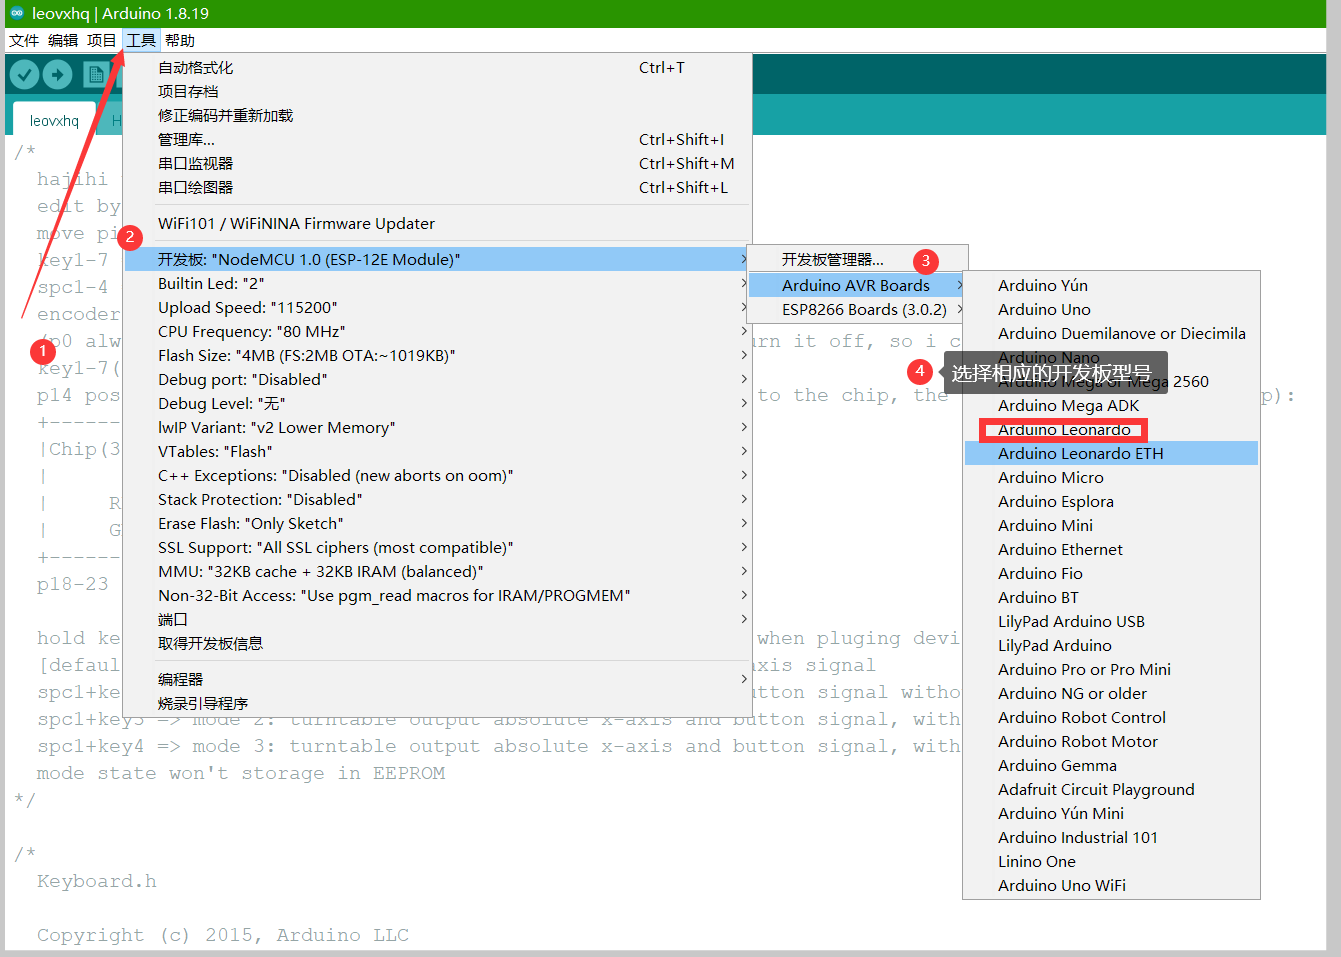Click the New sketch toolbar icon
This screenshot has height=957, width=1341.
pos(96,74)
